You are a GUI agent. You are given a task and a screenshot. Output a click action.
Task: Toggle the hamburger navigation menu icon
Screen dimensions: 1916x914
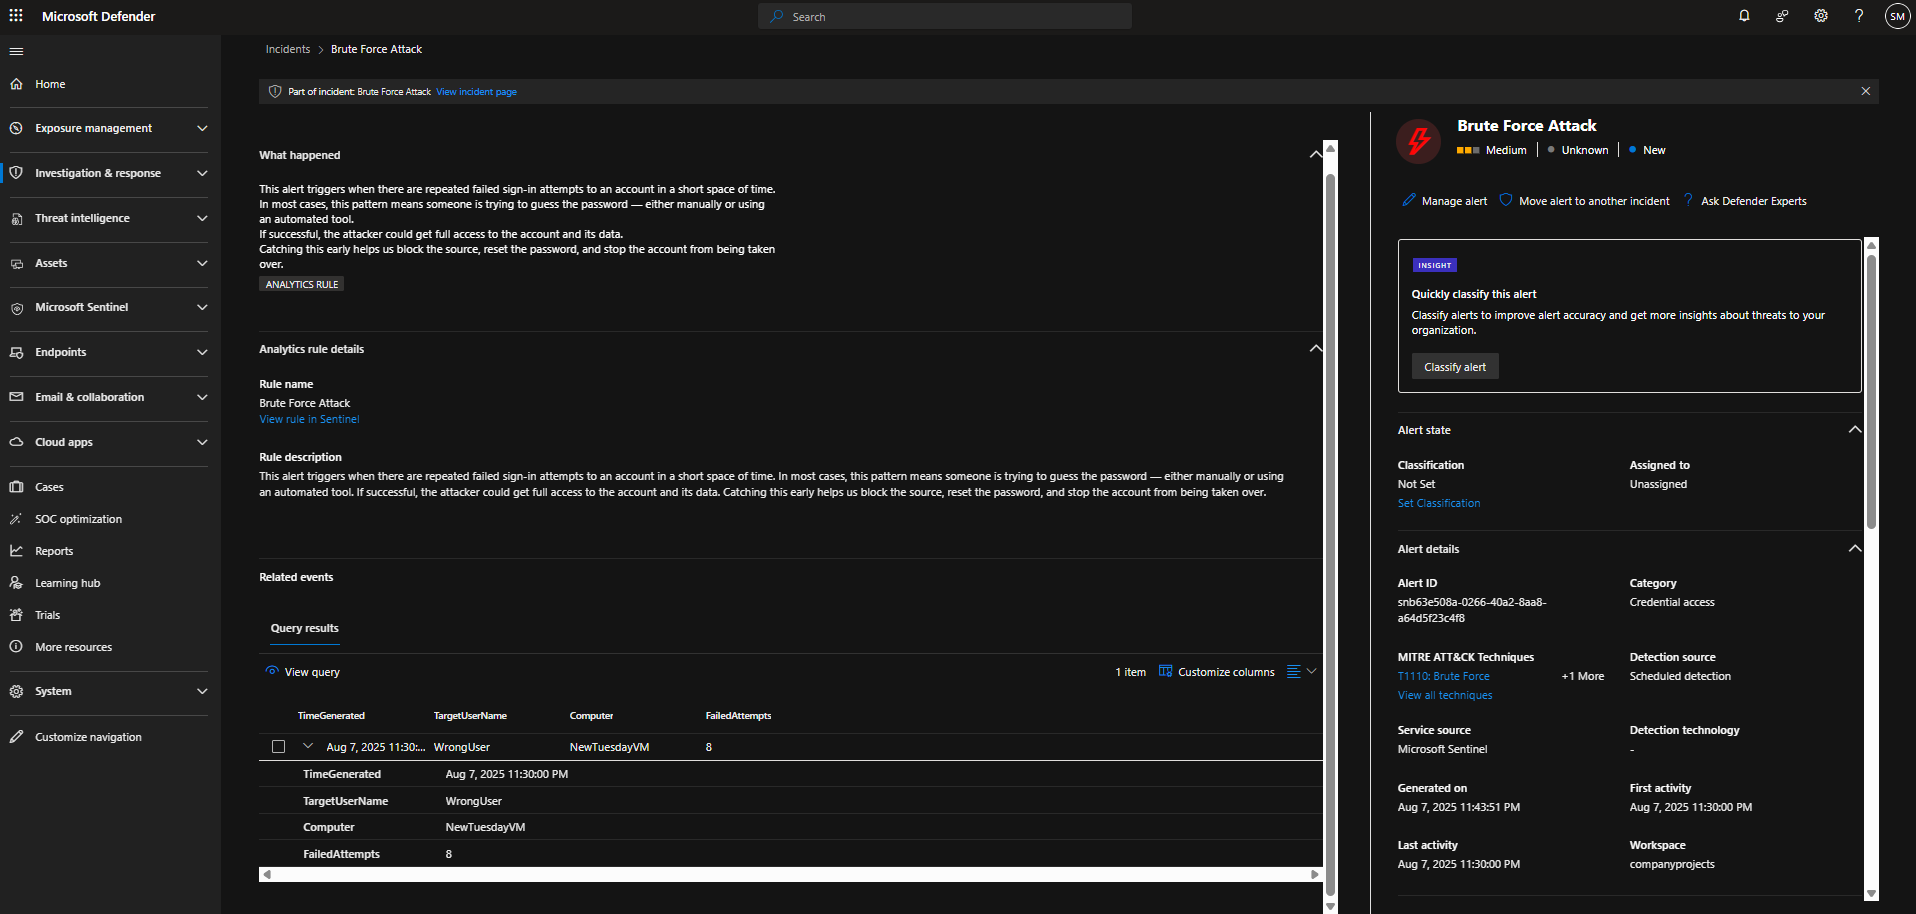[x=16, y=51]
